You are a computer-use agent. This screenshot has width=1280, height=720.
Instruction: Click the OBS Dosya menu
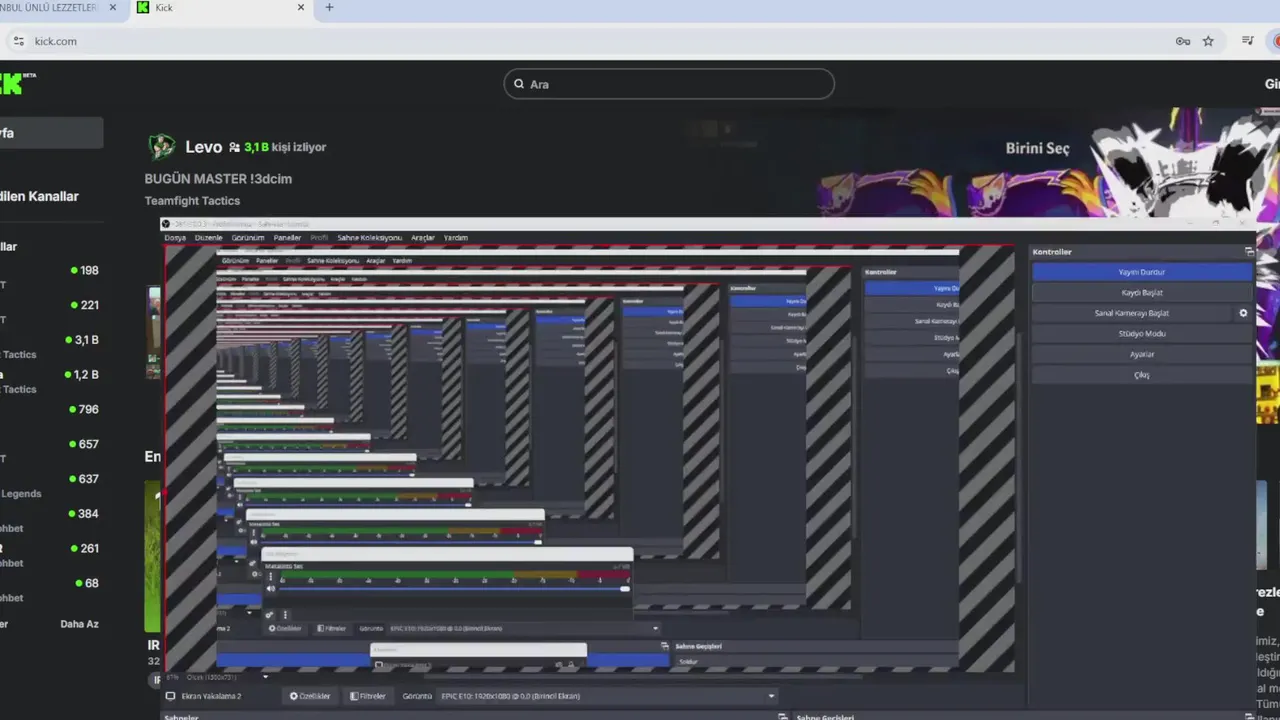coord(175,238)
